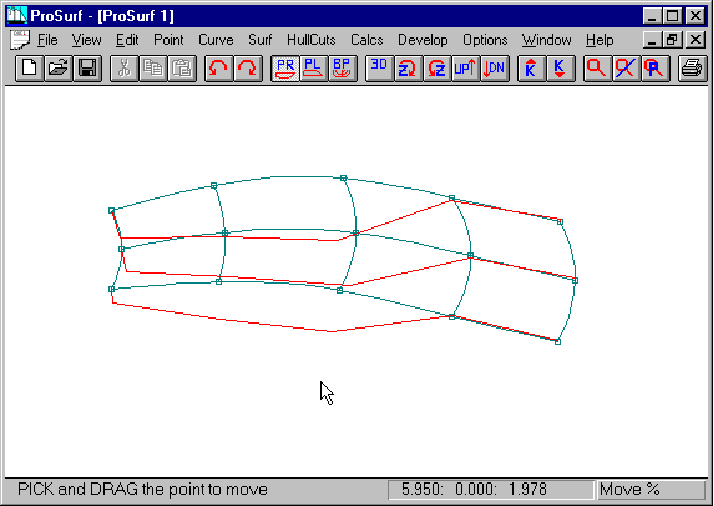Select the PL plan view icon
The width and height of the screenshot is (714, 506).
314,68
